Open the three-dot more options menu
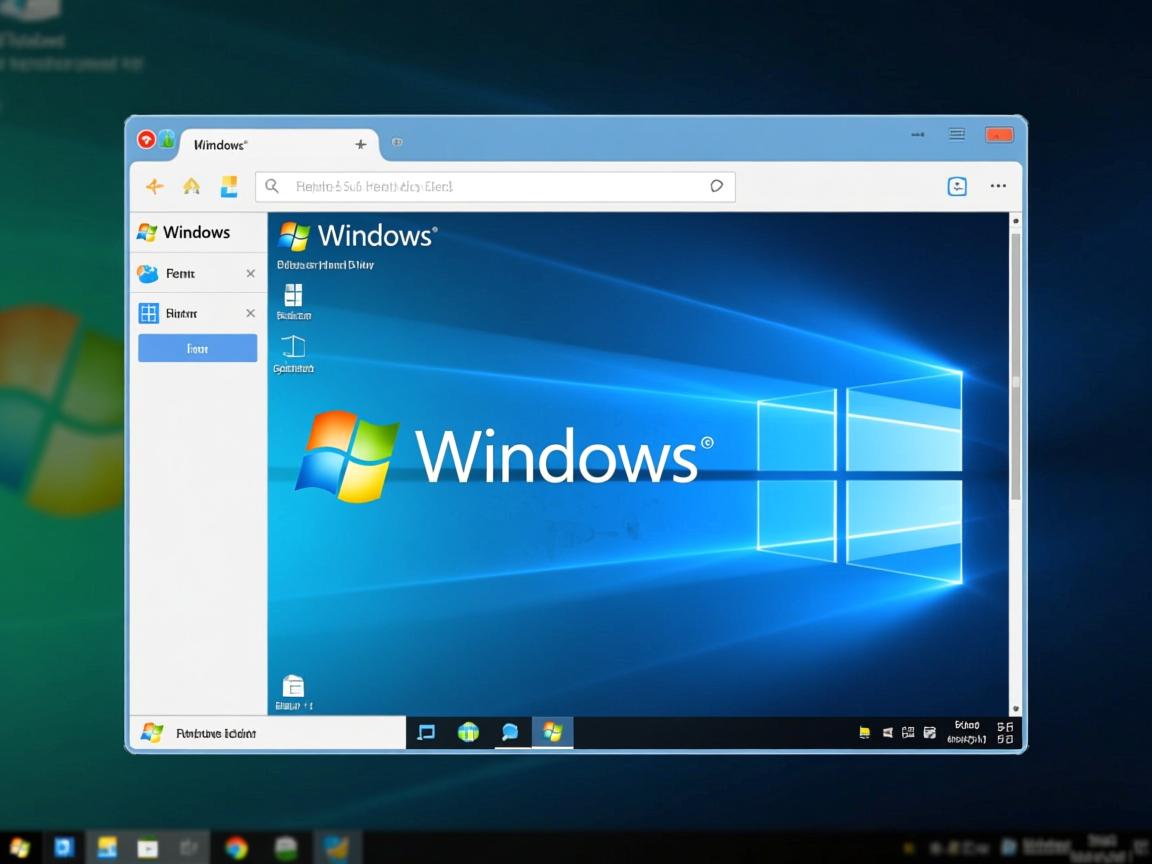 [x=998, y=186]
